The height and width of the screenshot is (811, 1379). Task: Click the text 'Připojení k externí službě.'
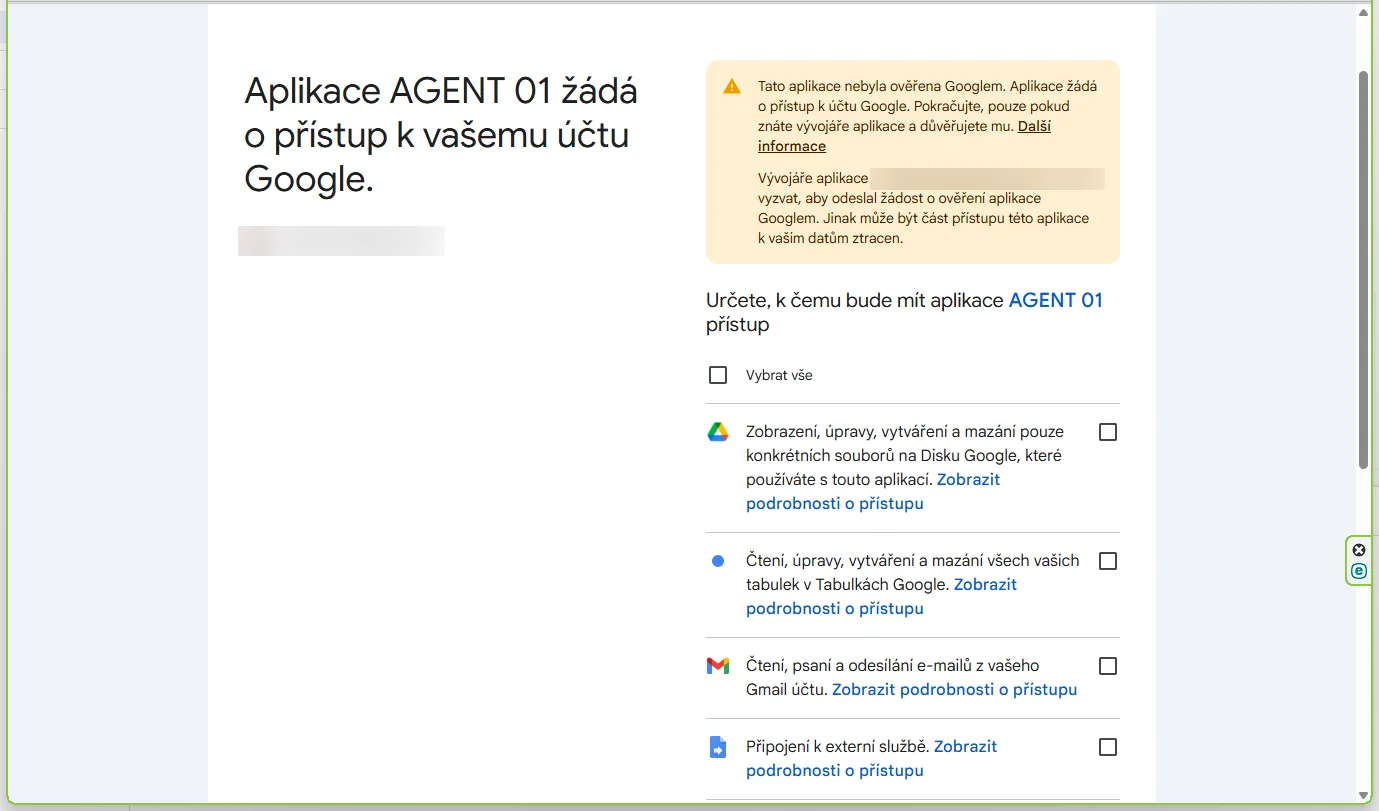pos(838,746)
